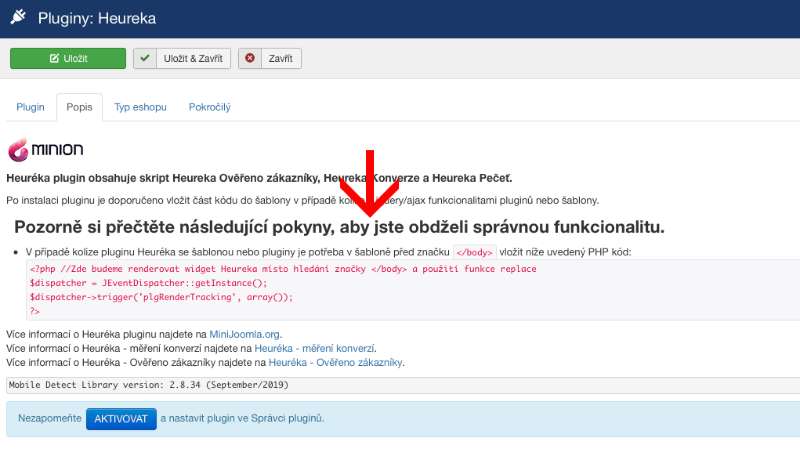
Task: Click inside the PHP code block
Action: pos(300,290)
